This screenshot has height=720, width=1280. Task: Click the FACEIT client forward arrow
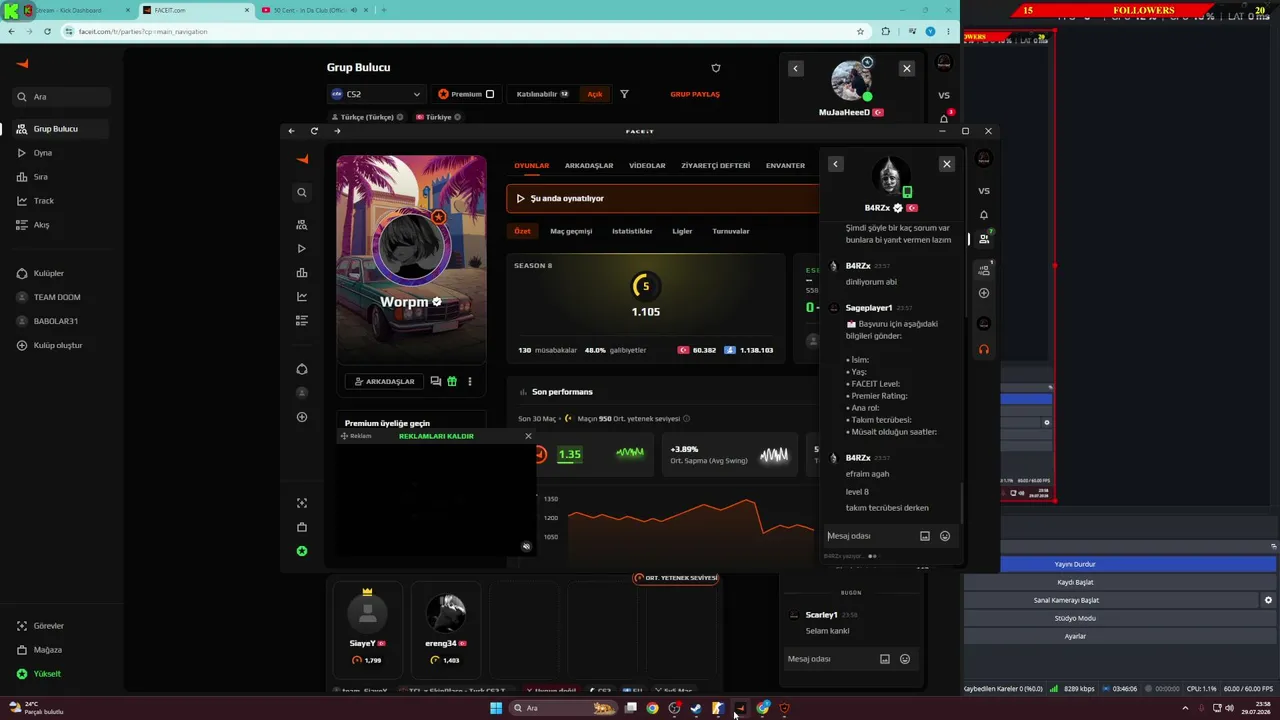[x=337, y=131]
